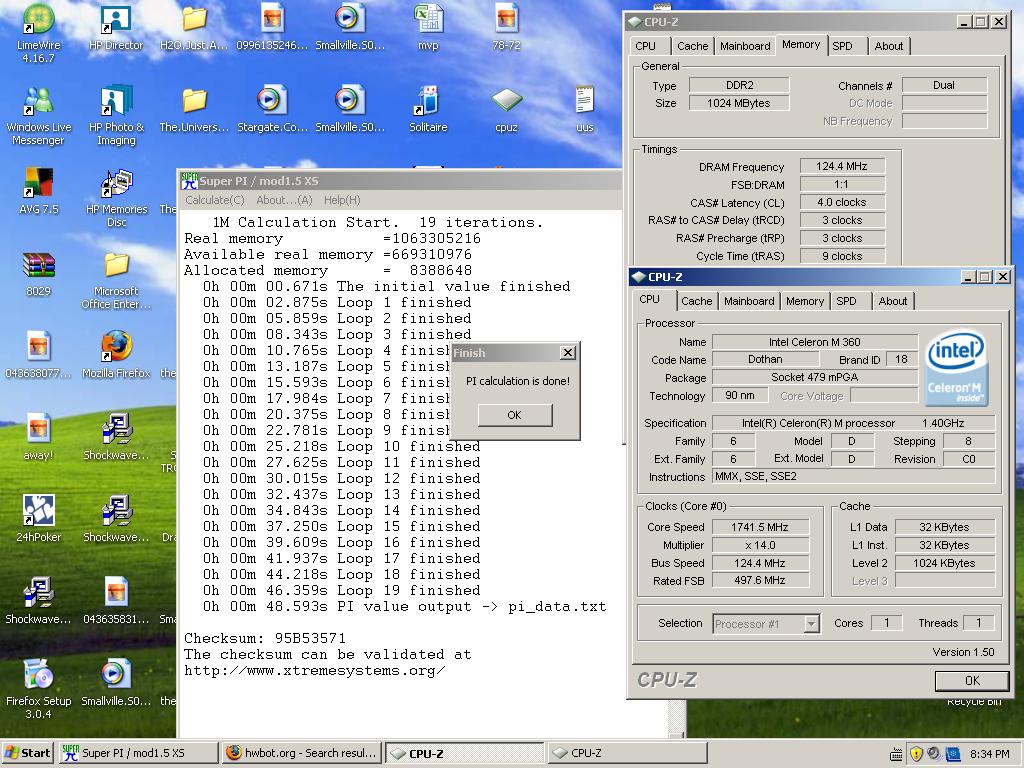Switch to Cache tab in front CPU-Z
Screen dimensions: 1024x768
(696, 301)
